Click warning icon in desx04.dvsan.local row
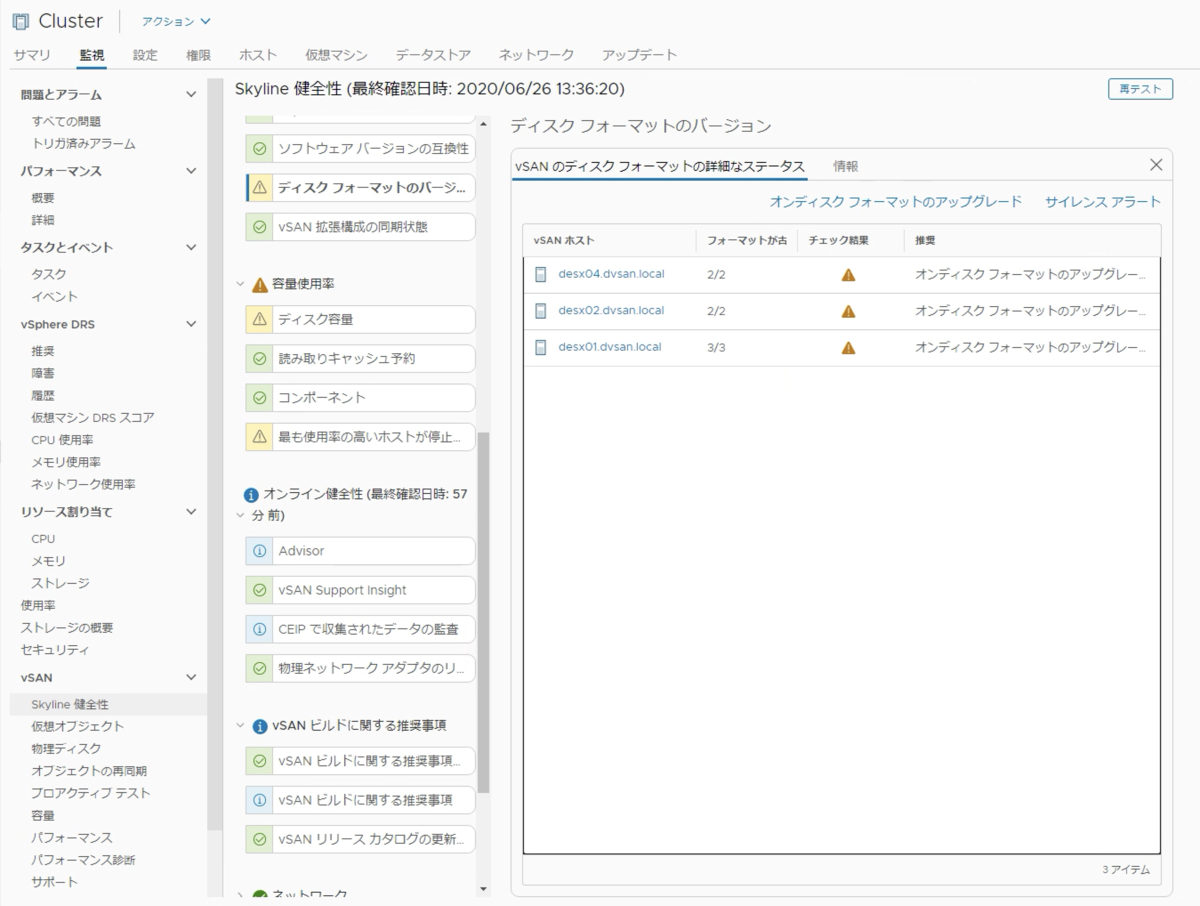The width and height of the screenshot is (1200, 906). (848, 274)
